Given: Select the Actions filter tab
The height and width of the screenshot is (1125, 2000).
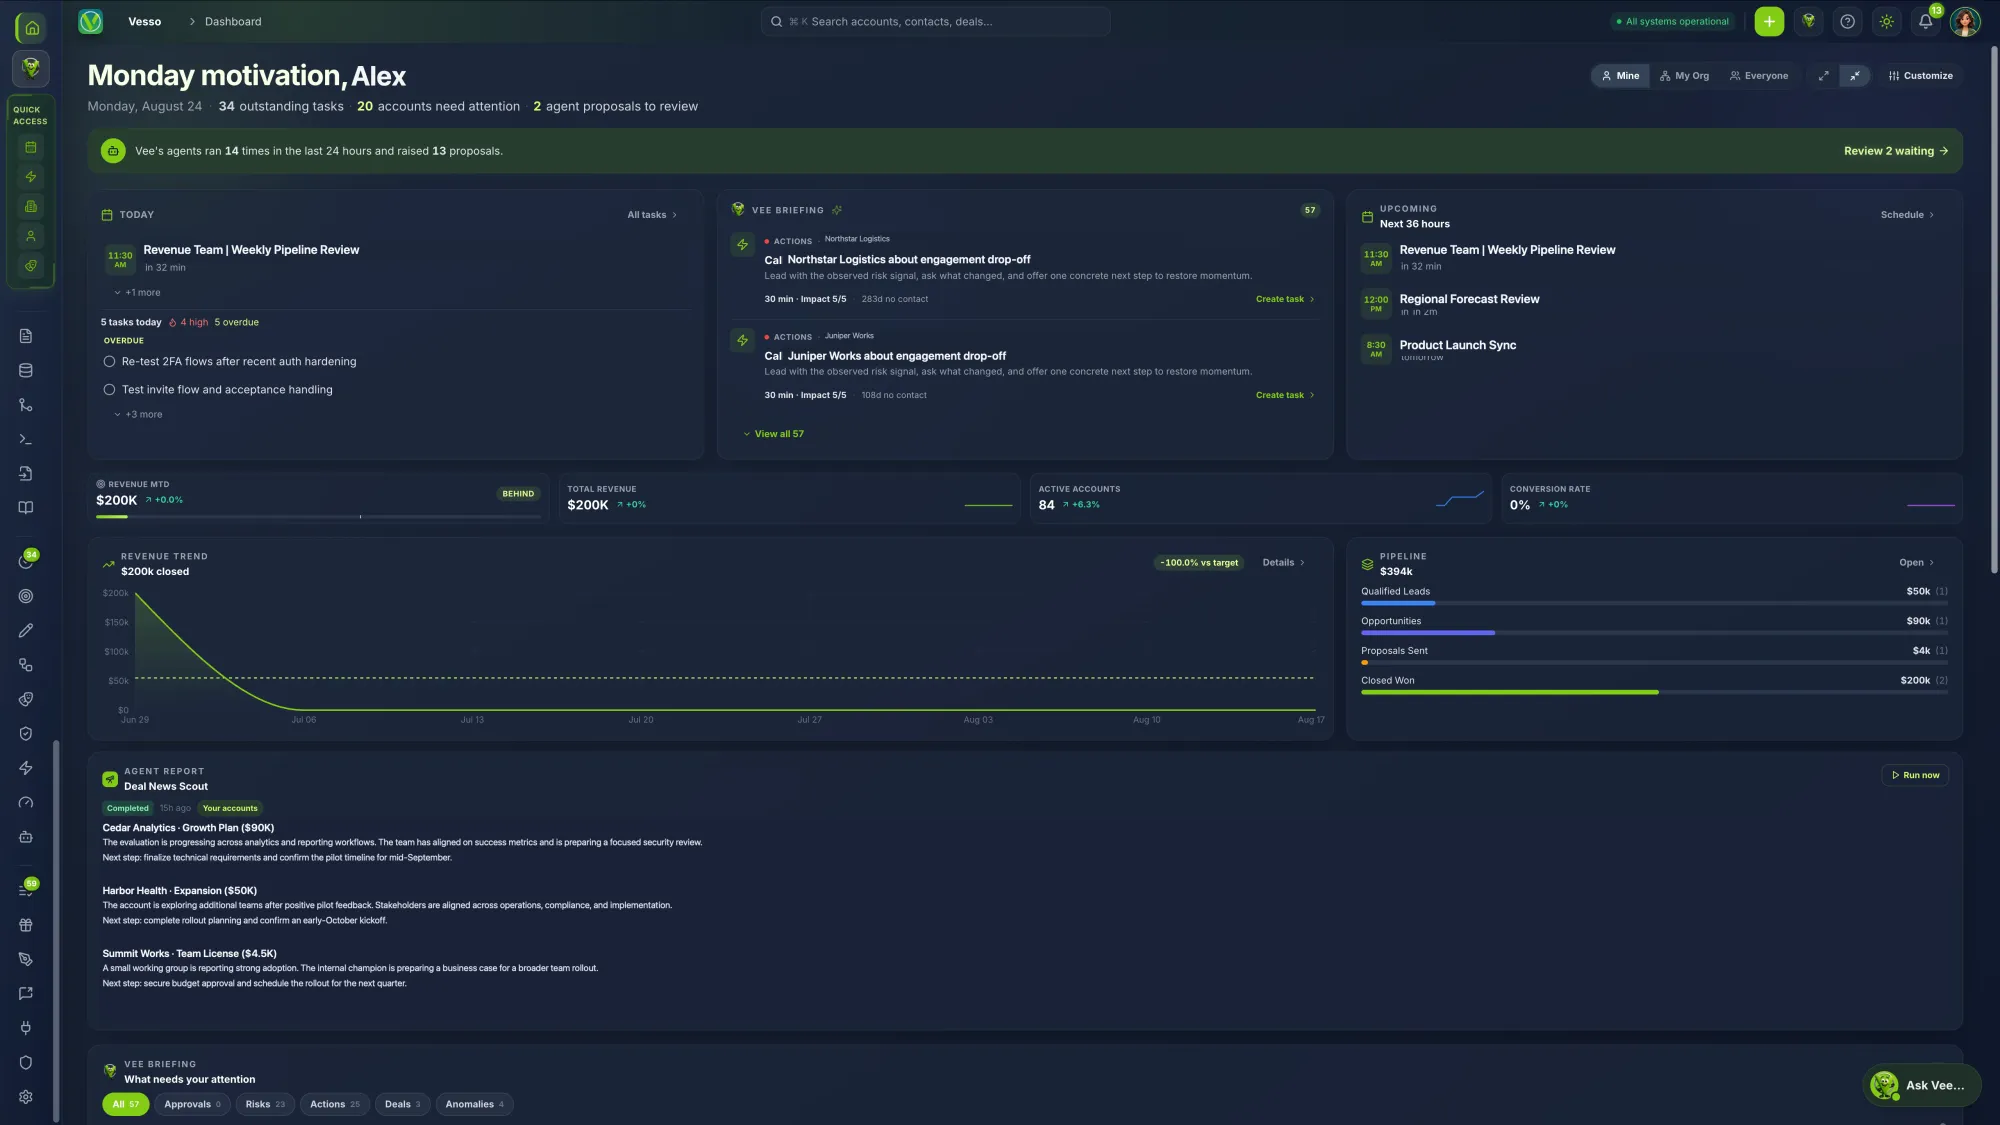Looking at the screenshot, I should coord(334,1104).
